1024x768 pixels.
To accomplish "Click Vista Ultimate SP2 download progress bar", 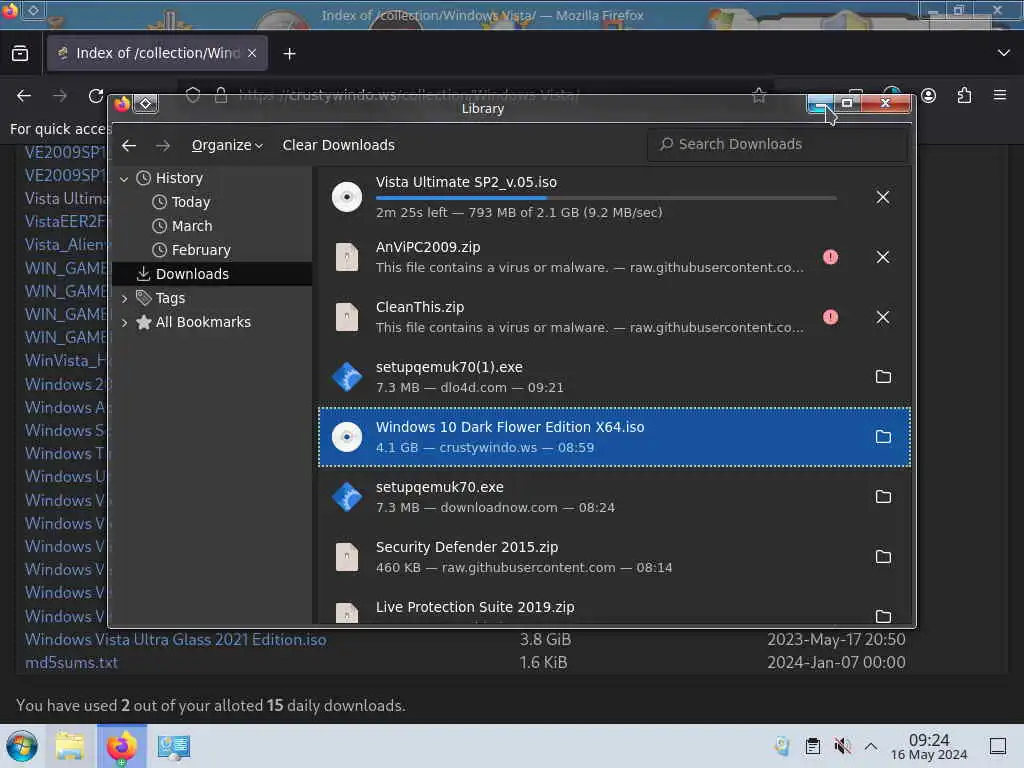I will tap(606, 198).
